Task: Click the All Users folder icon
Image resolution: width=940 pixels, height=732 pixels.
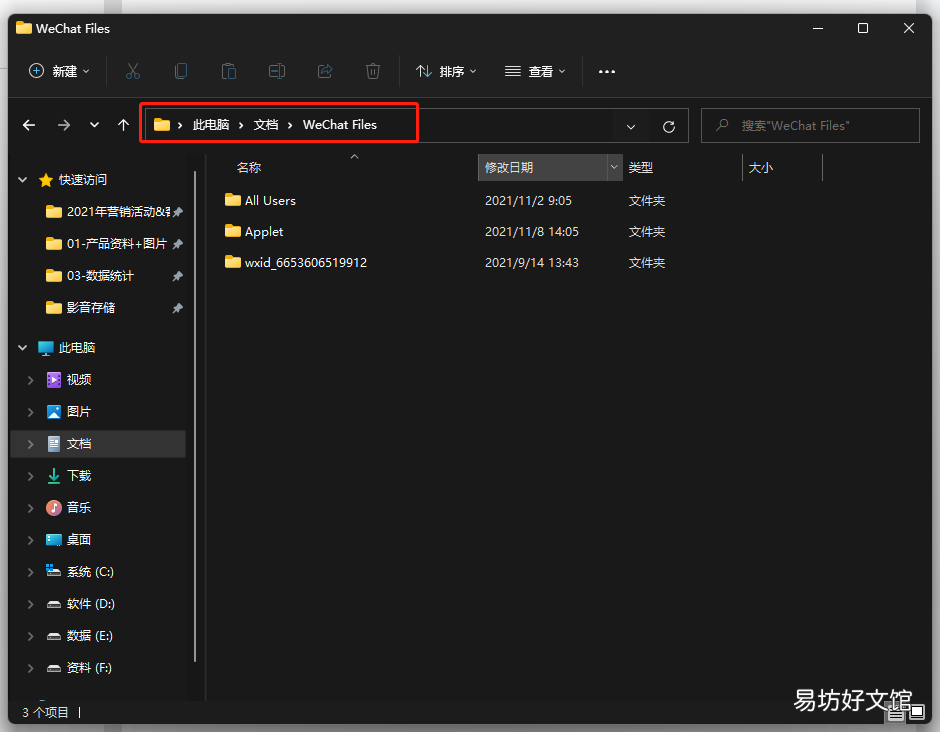Action: [x=233, y=200]
